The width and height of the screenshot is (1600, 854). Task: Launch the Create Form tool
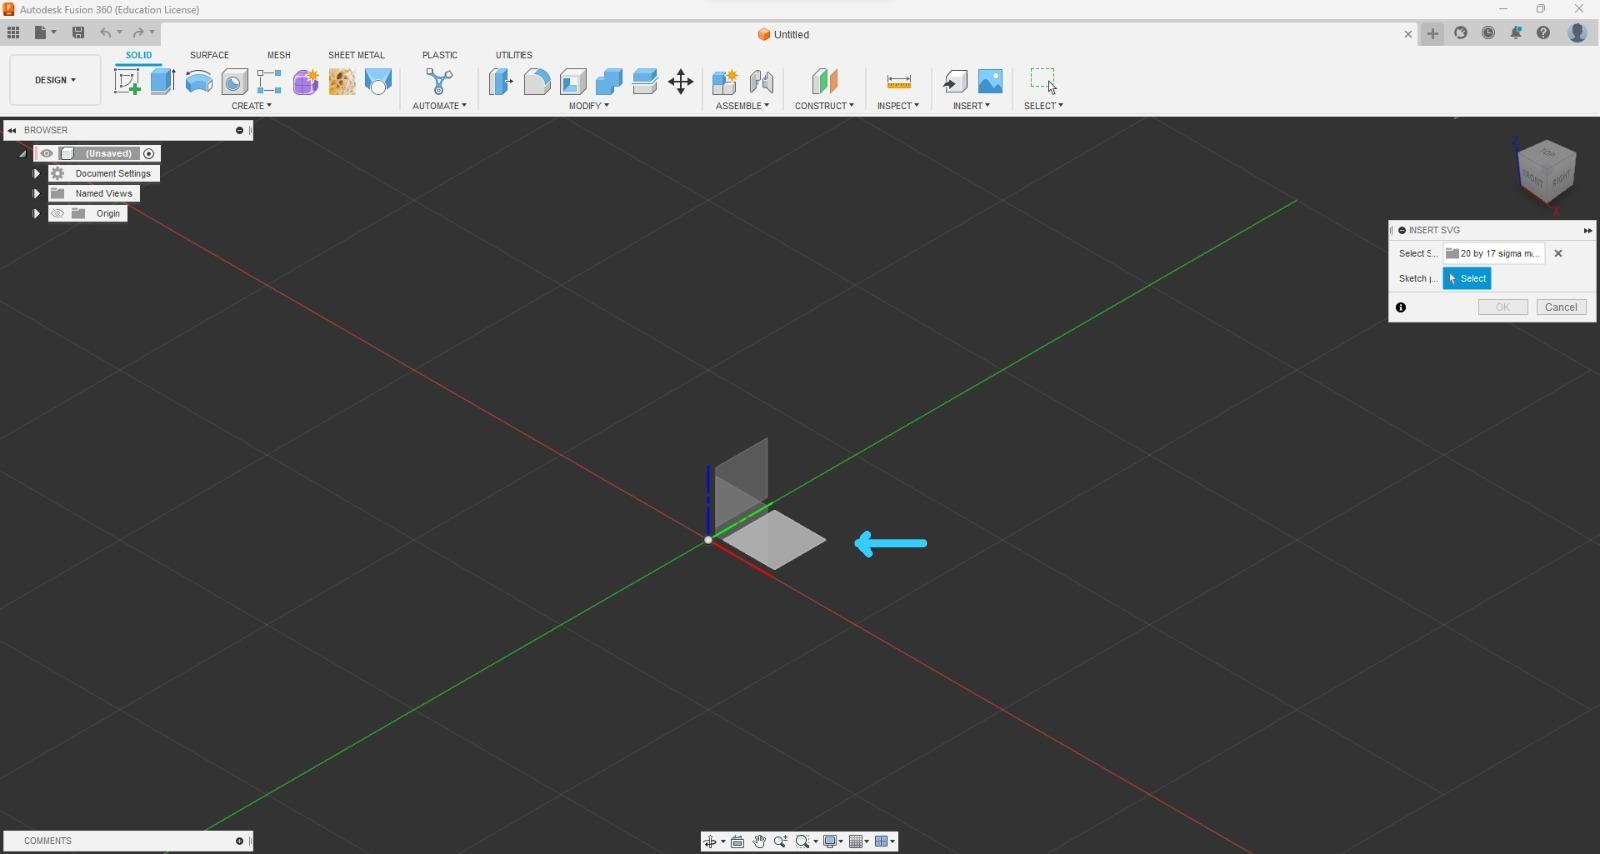[306, 81]
